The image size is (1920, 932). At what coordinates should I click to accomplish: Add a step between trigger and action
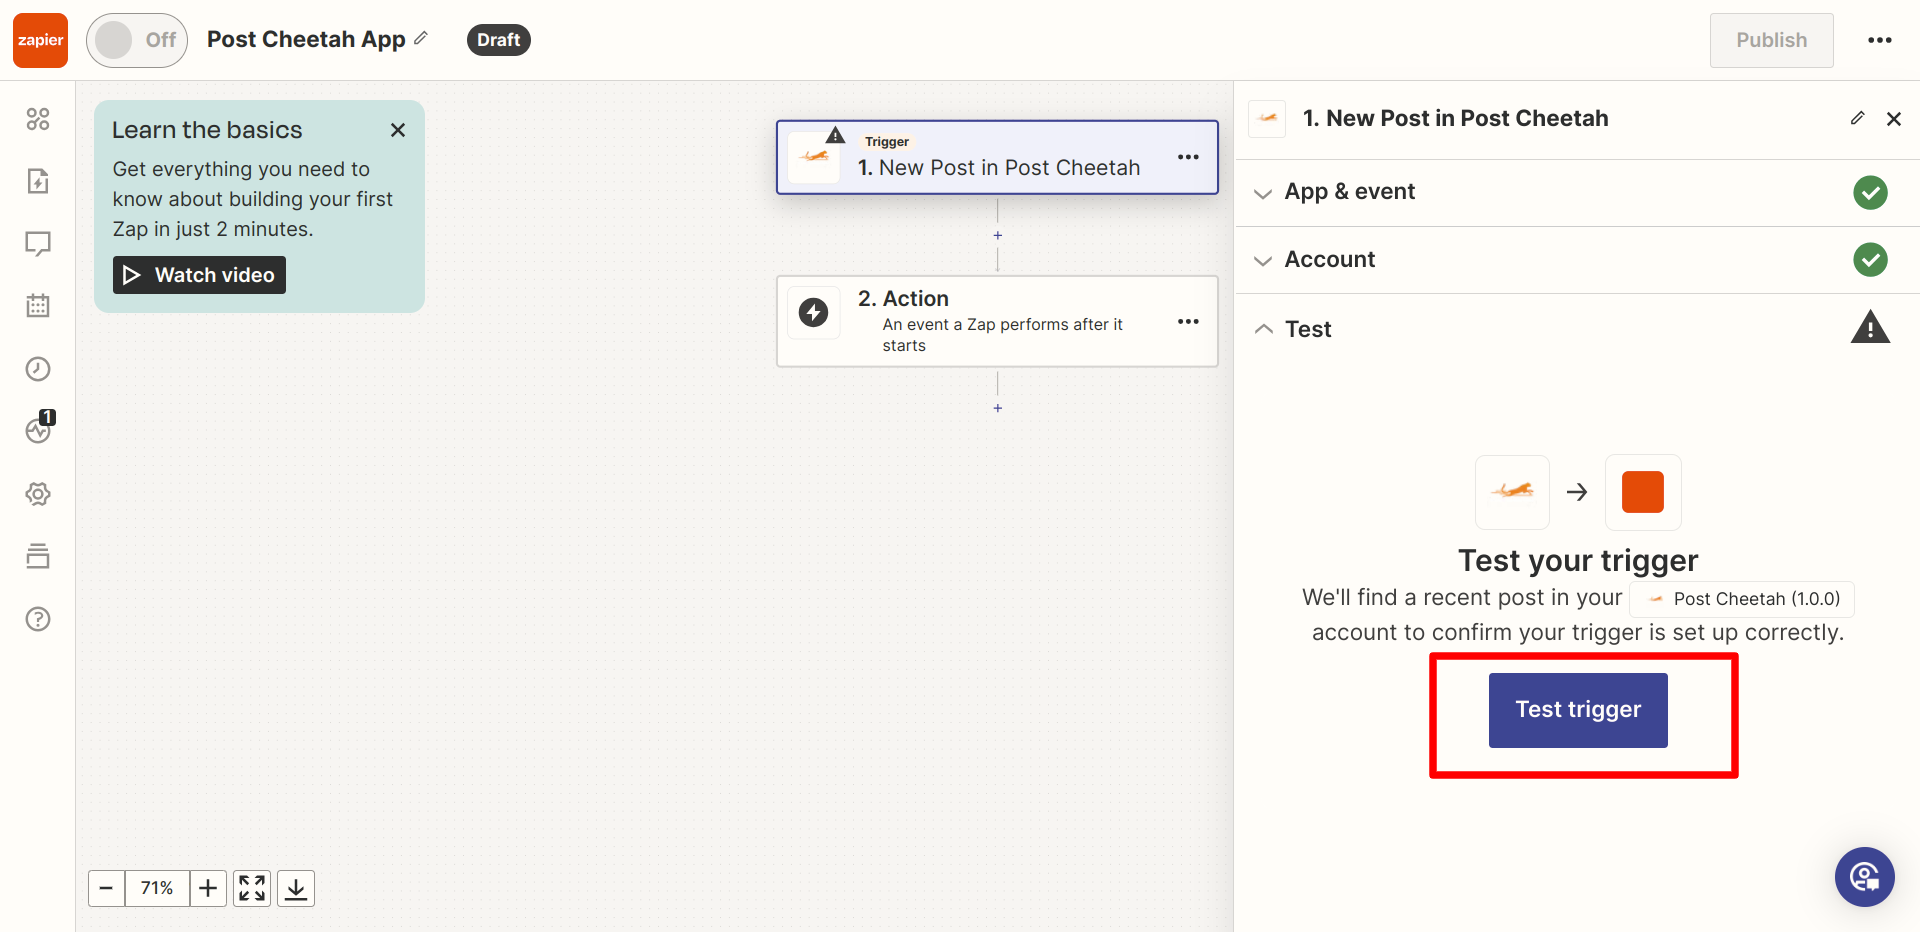(x=997, y=235)
